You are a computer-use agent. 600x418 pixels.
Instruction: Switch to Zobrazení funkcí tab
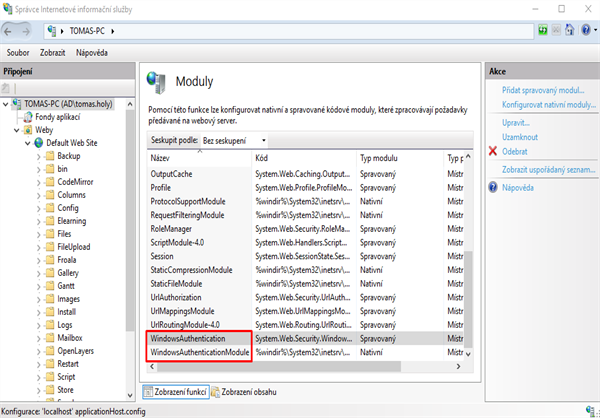(176, 392)
